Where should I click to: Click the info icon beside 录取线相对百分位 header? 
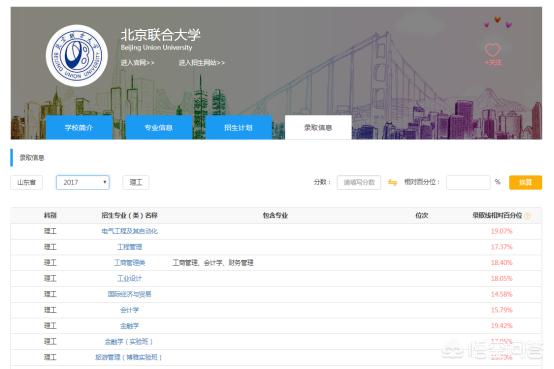pos(527,216)
